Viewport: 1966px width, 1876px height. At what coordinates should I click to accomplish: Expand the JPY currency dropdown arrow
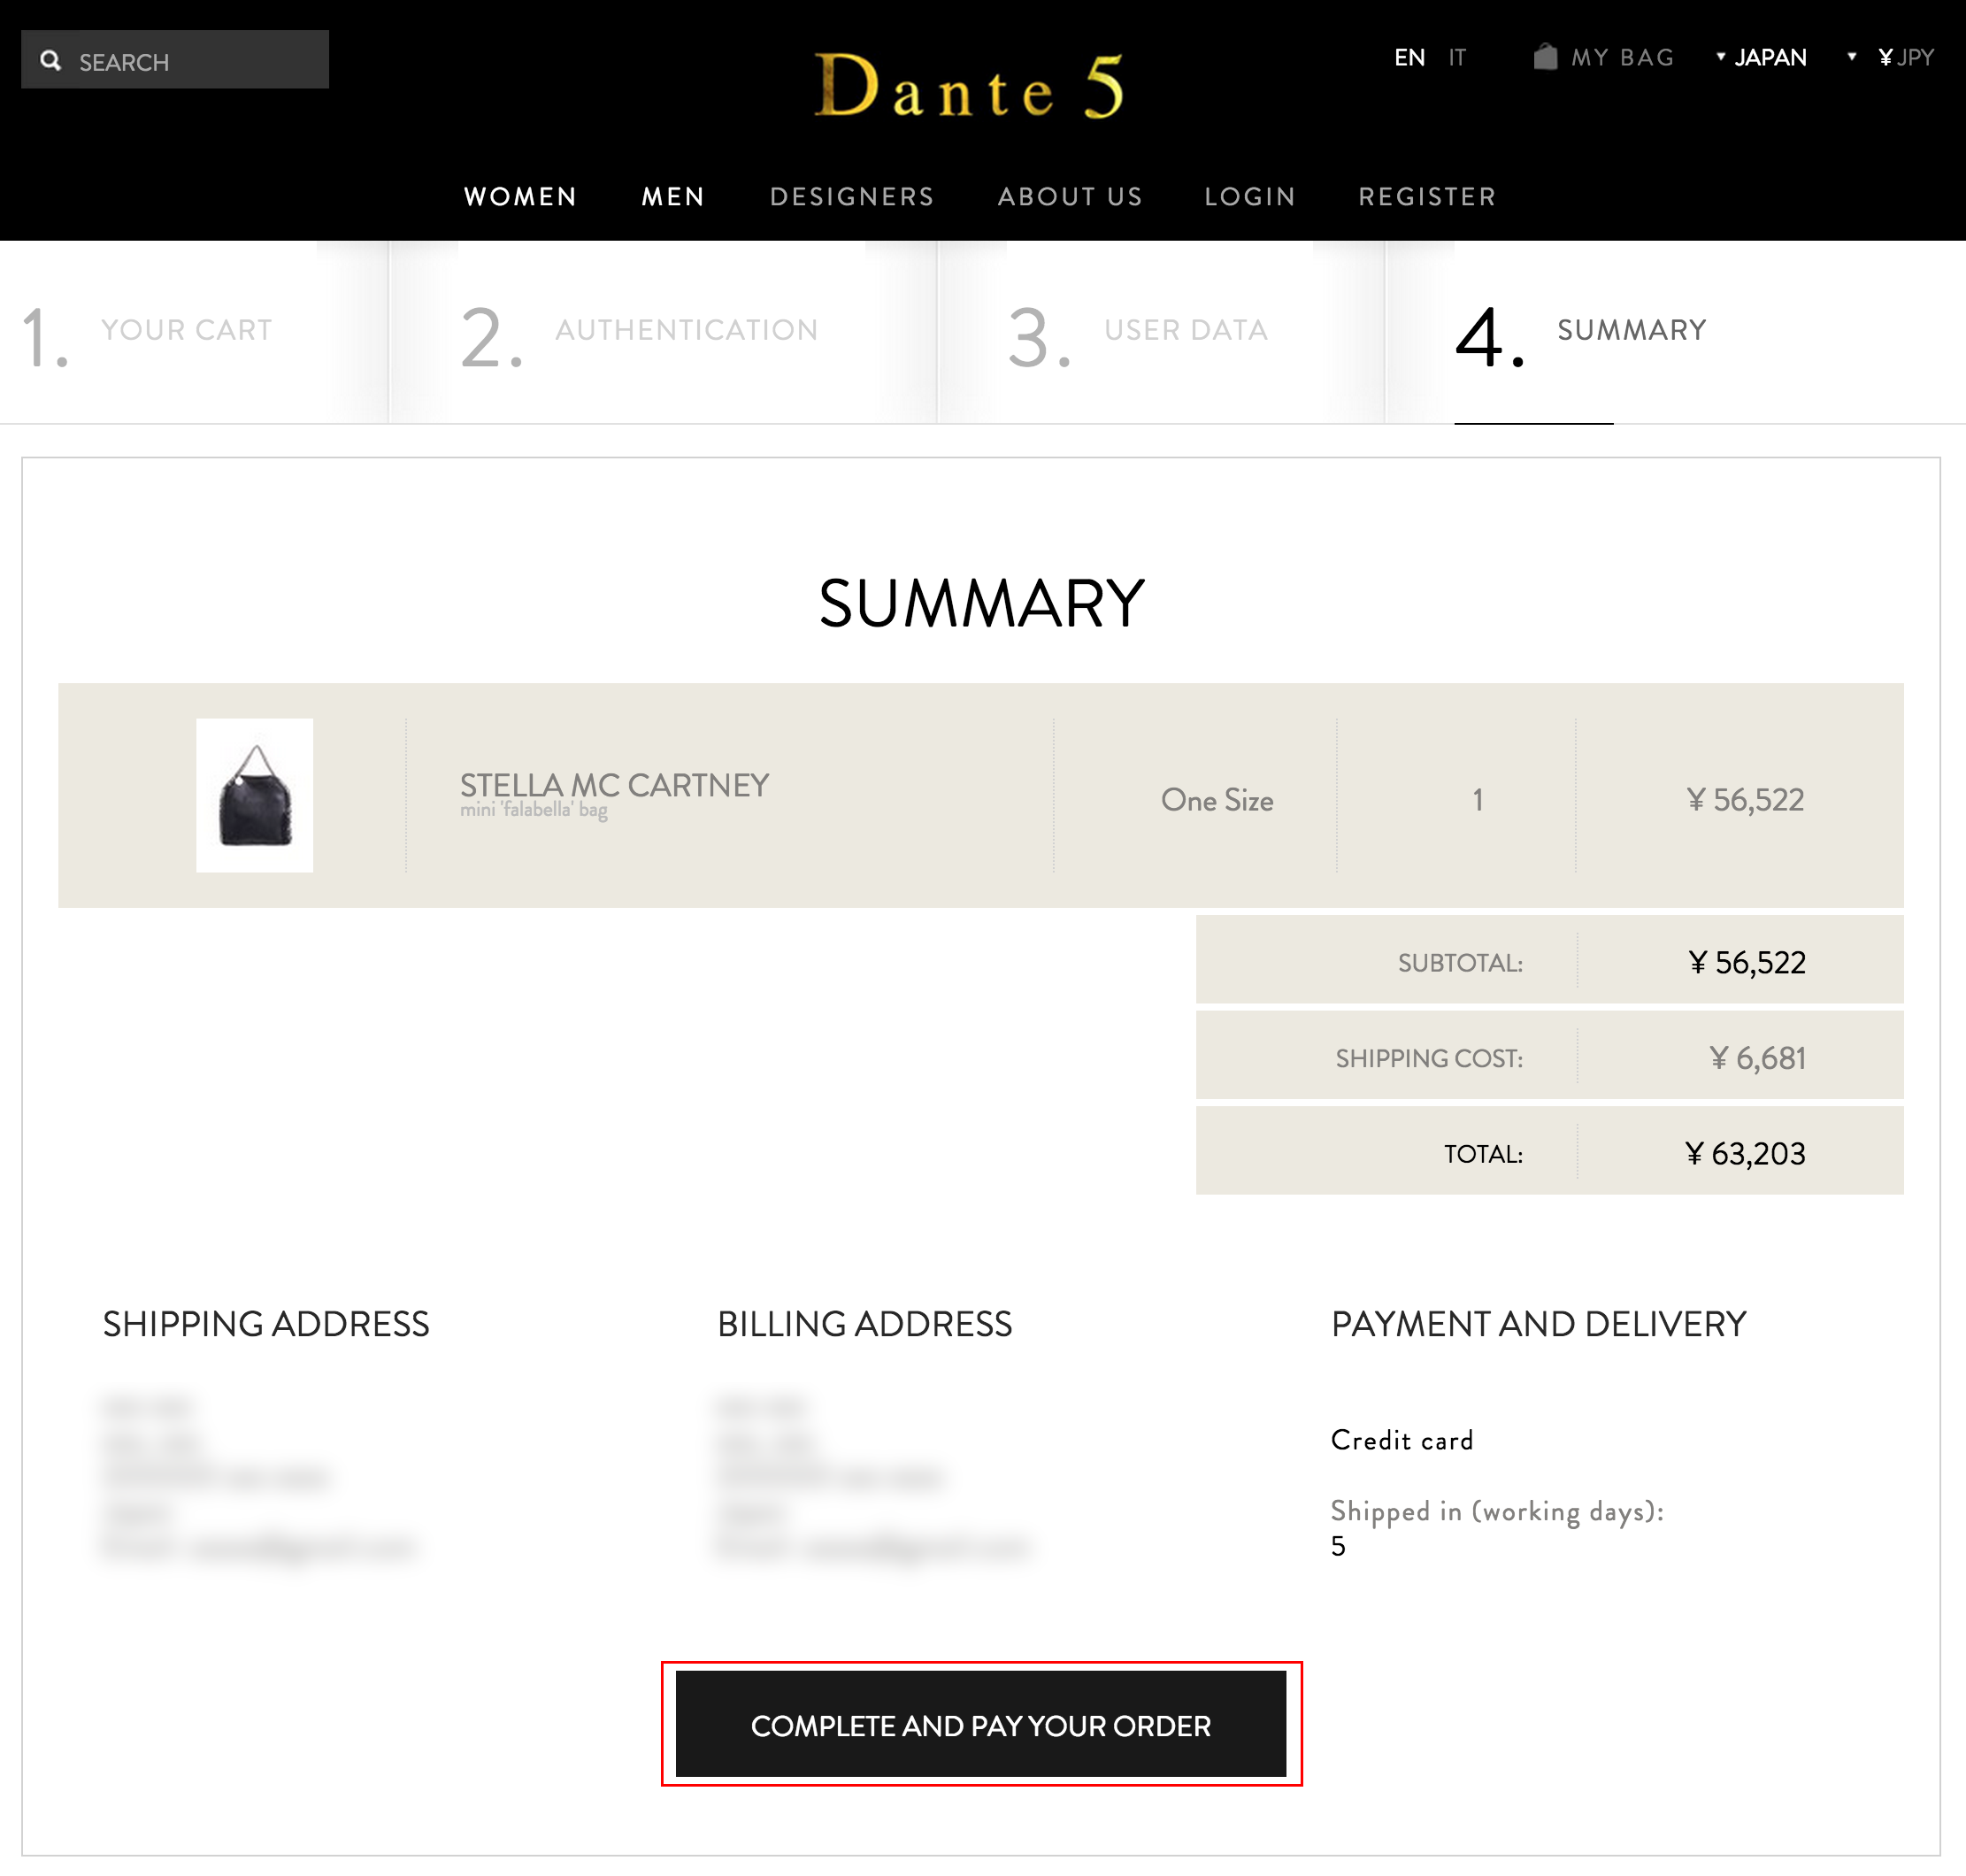tap(1851, 57)
